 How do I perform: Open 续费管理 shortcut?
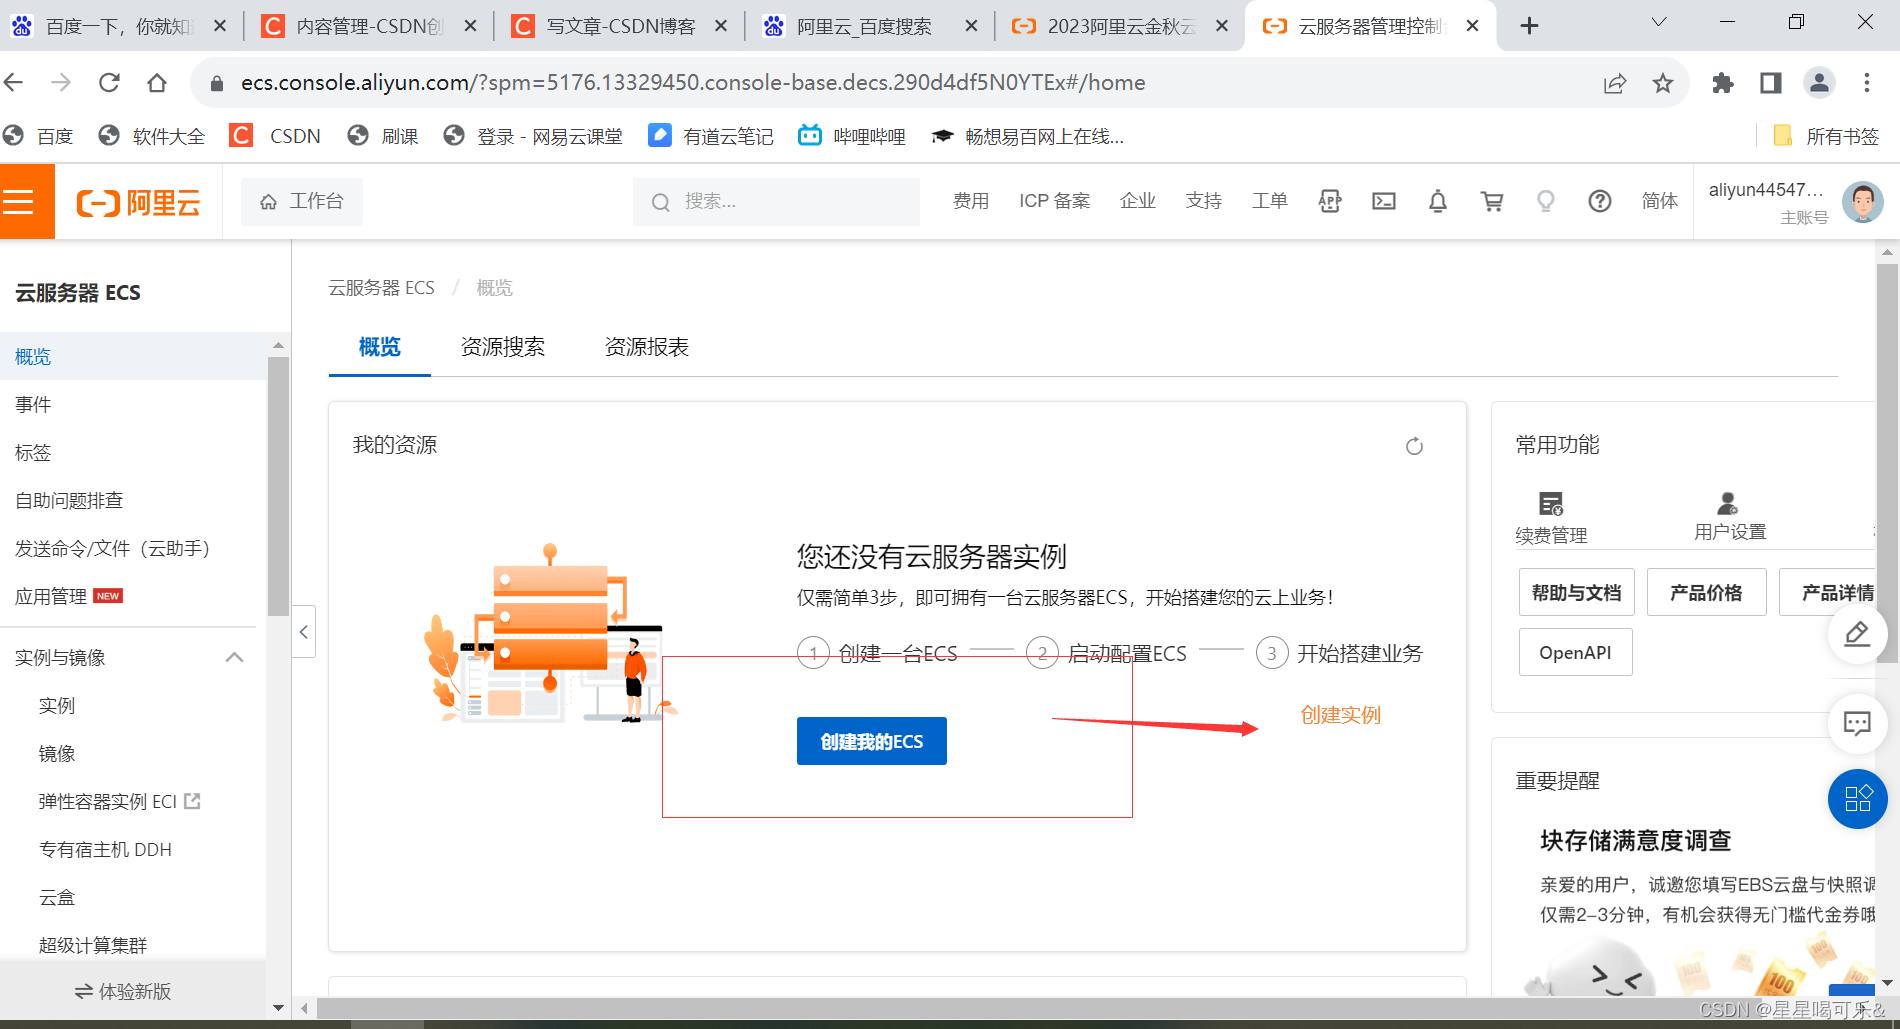1551,518
